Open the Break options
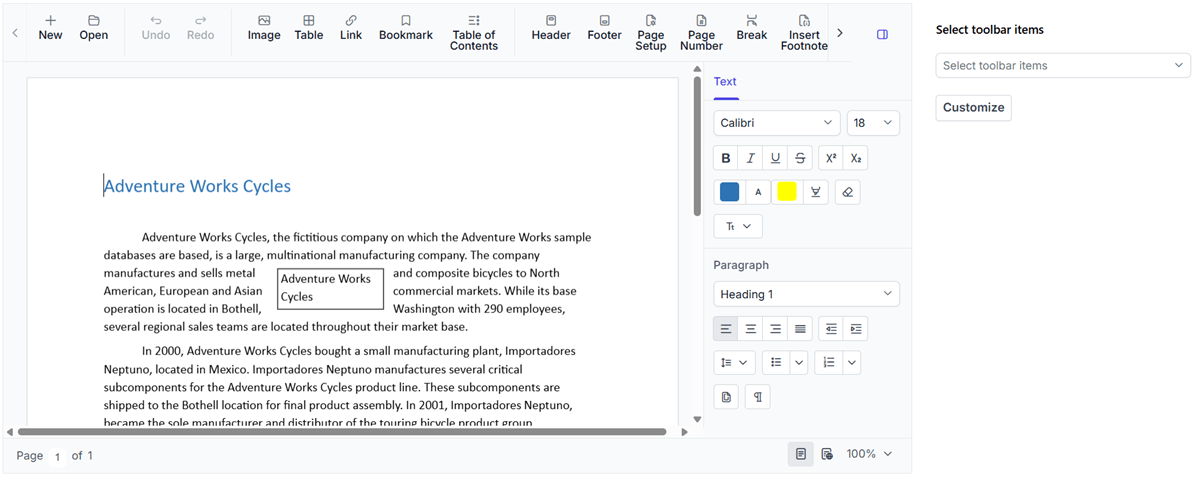Image resolution: width=1200 pixels, height=478 pixels. 752,28
